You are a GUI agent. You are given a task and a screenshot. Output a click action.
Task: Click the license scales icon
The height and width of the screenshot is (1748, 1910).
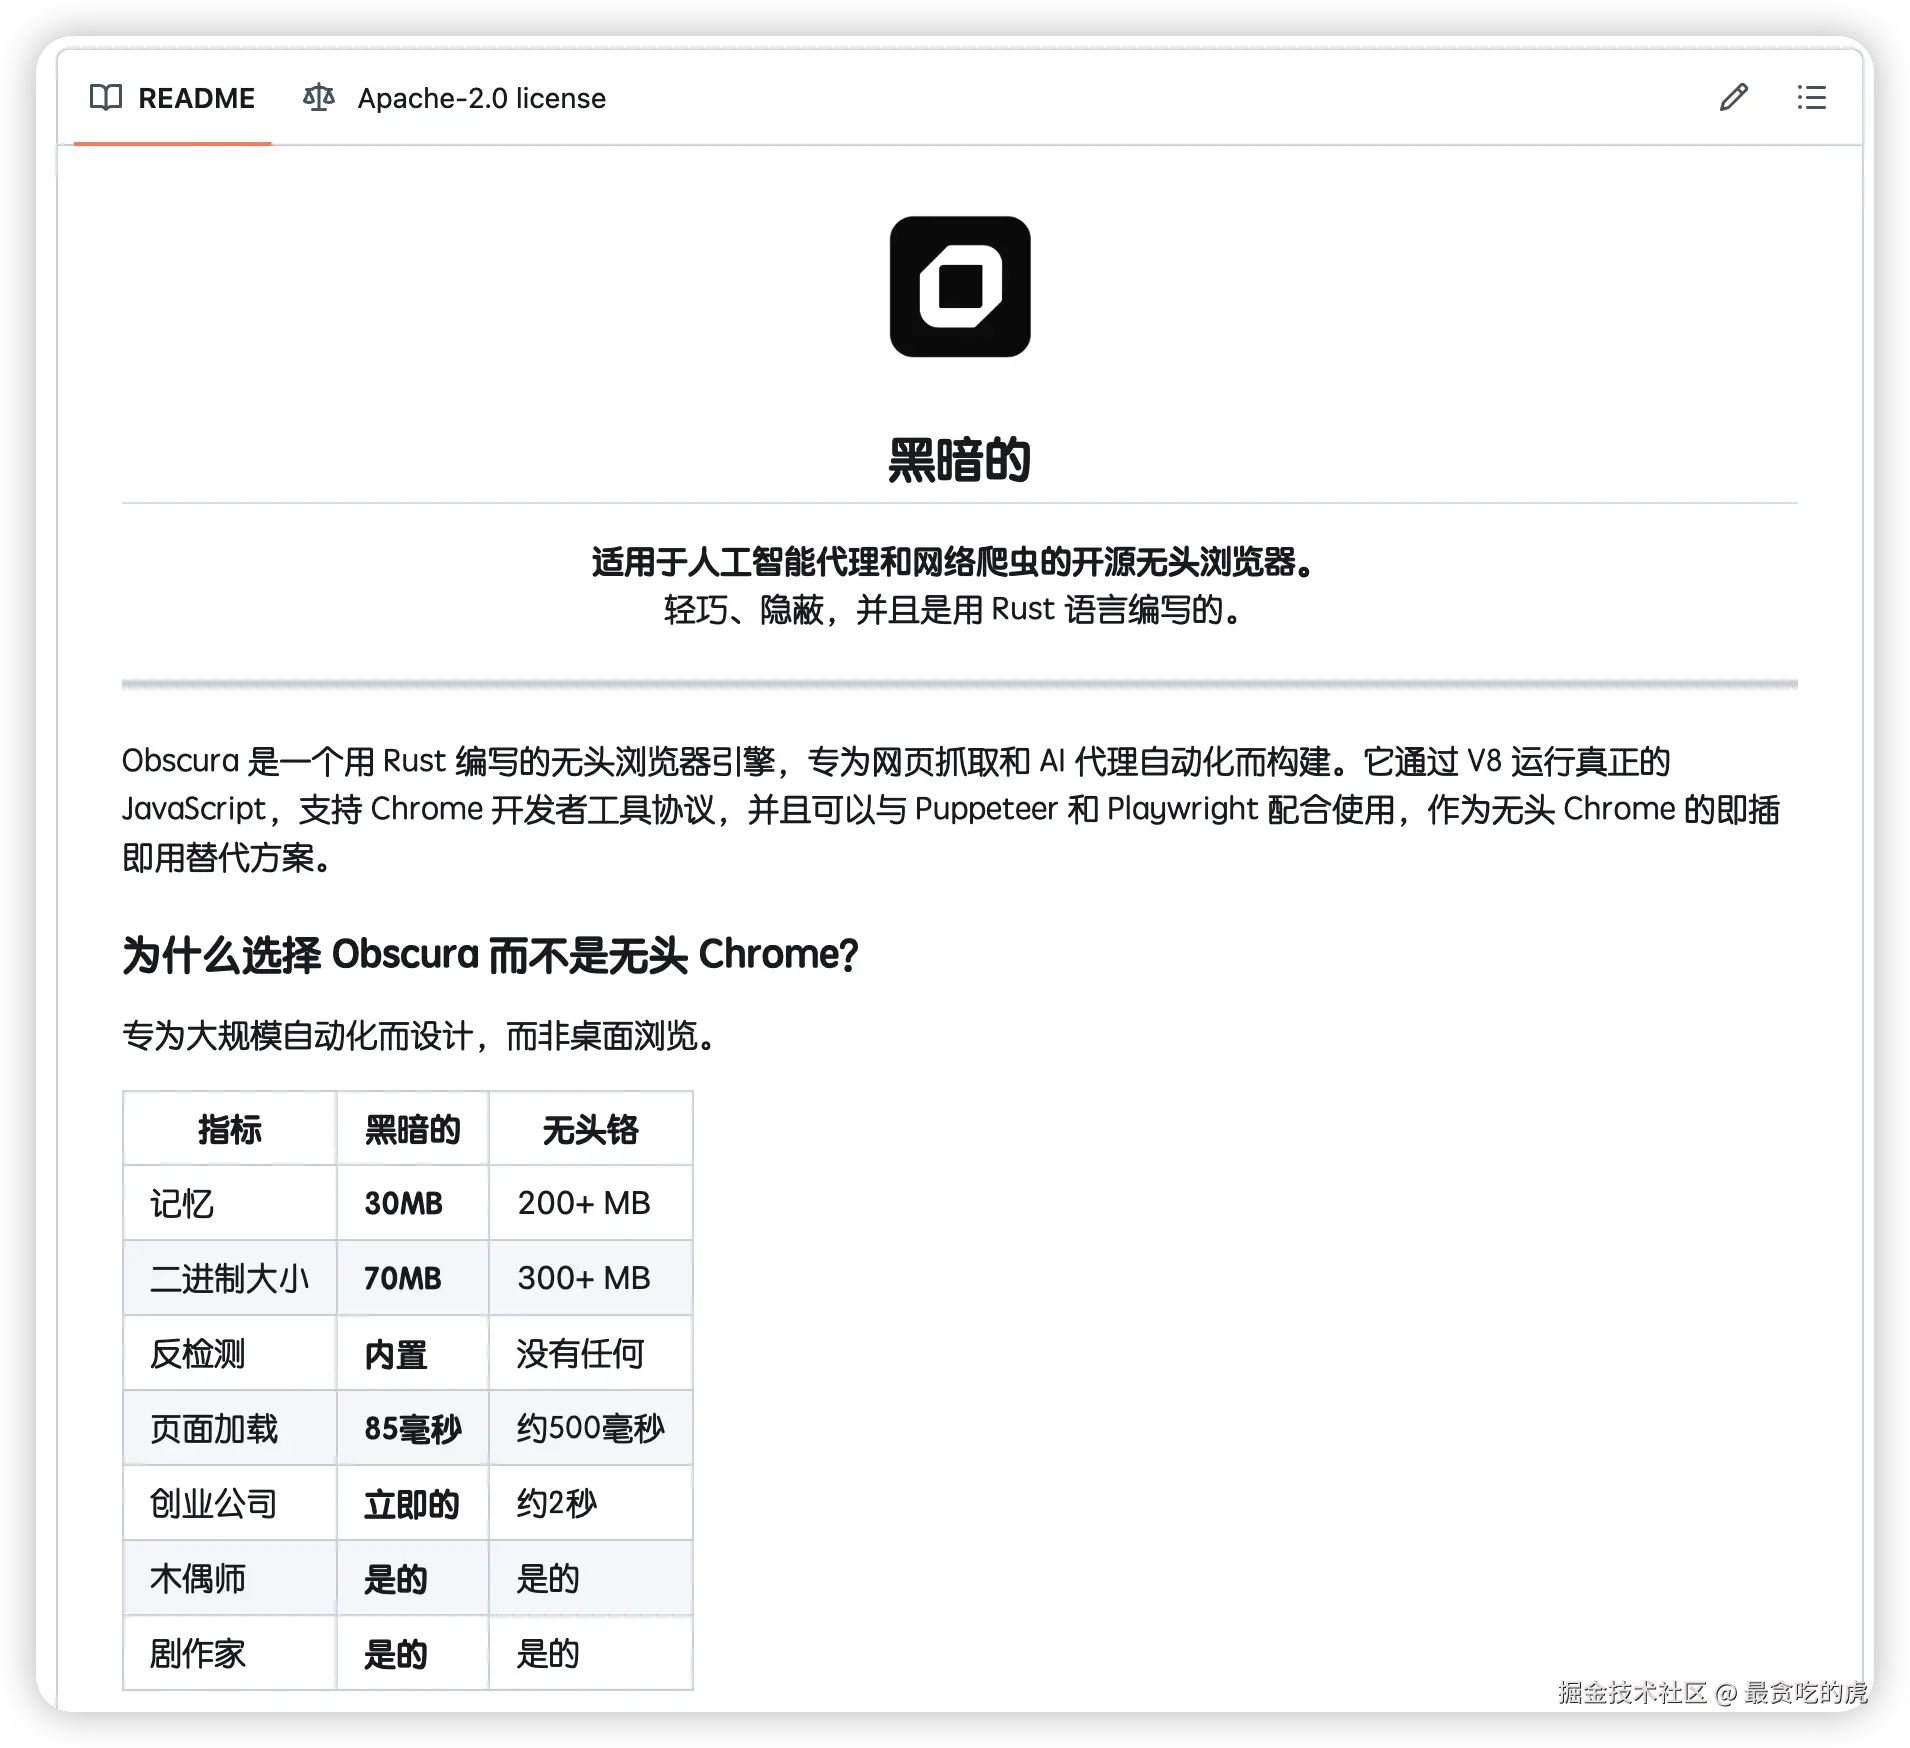click(319, 98)
